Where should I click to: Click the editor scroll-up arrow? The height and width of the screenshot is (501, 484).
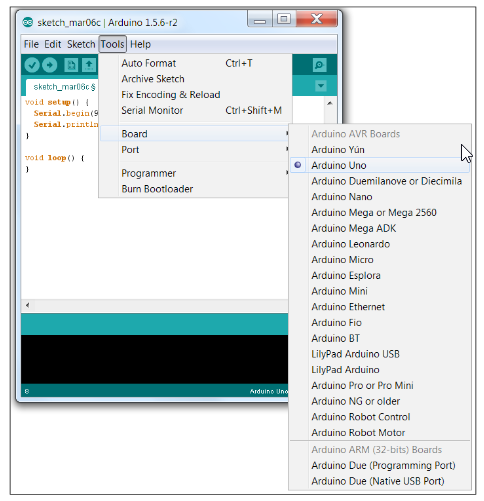pyautogui.click(x=330, y=103)
